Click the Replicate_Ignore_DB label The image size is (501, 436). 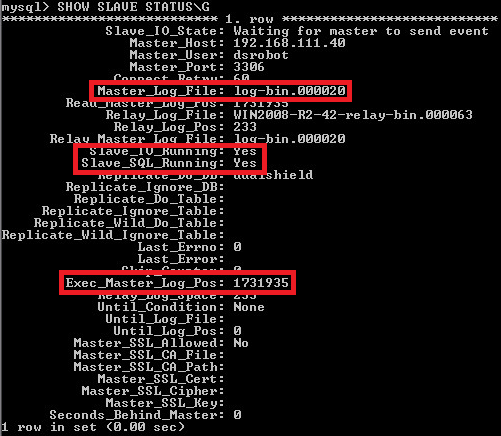click(x=145, y=187)
